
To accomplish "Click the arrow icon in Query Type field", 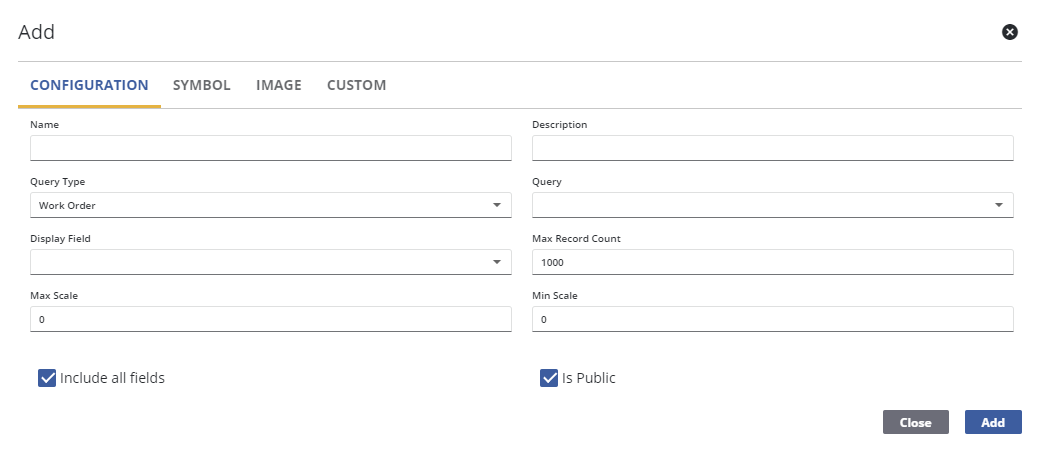I will pyautogui.click(x=497, y=205).
